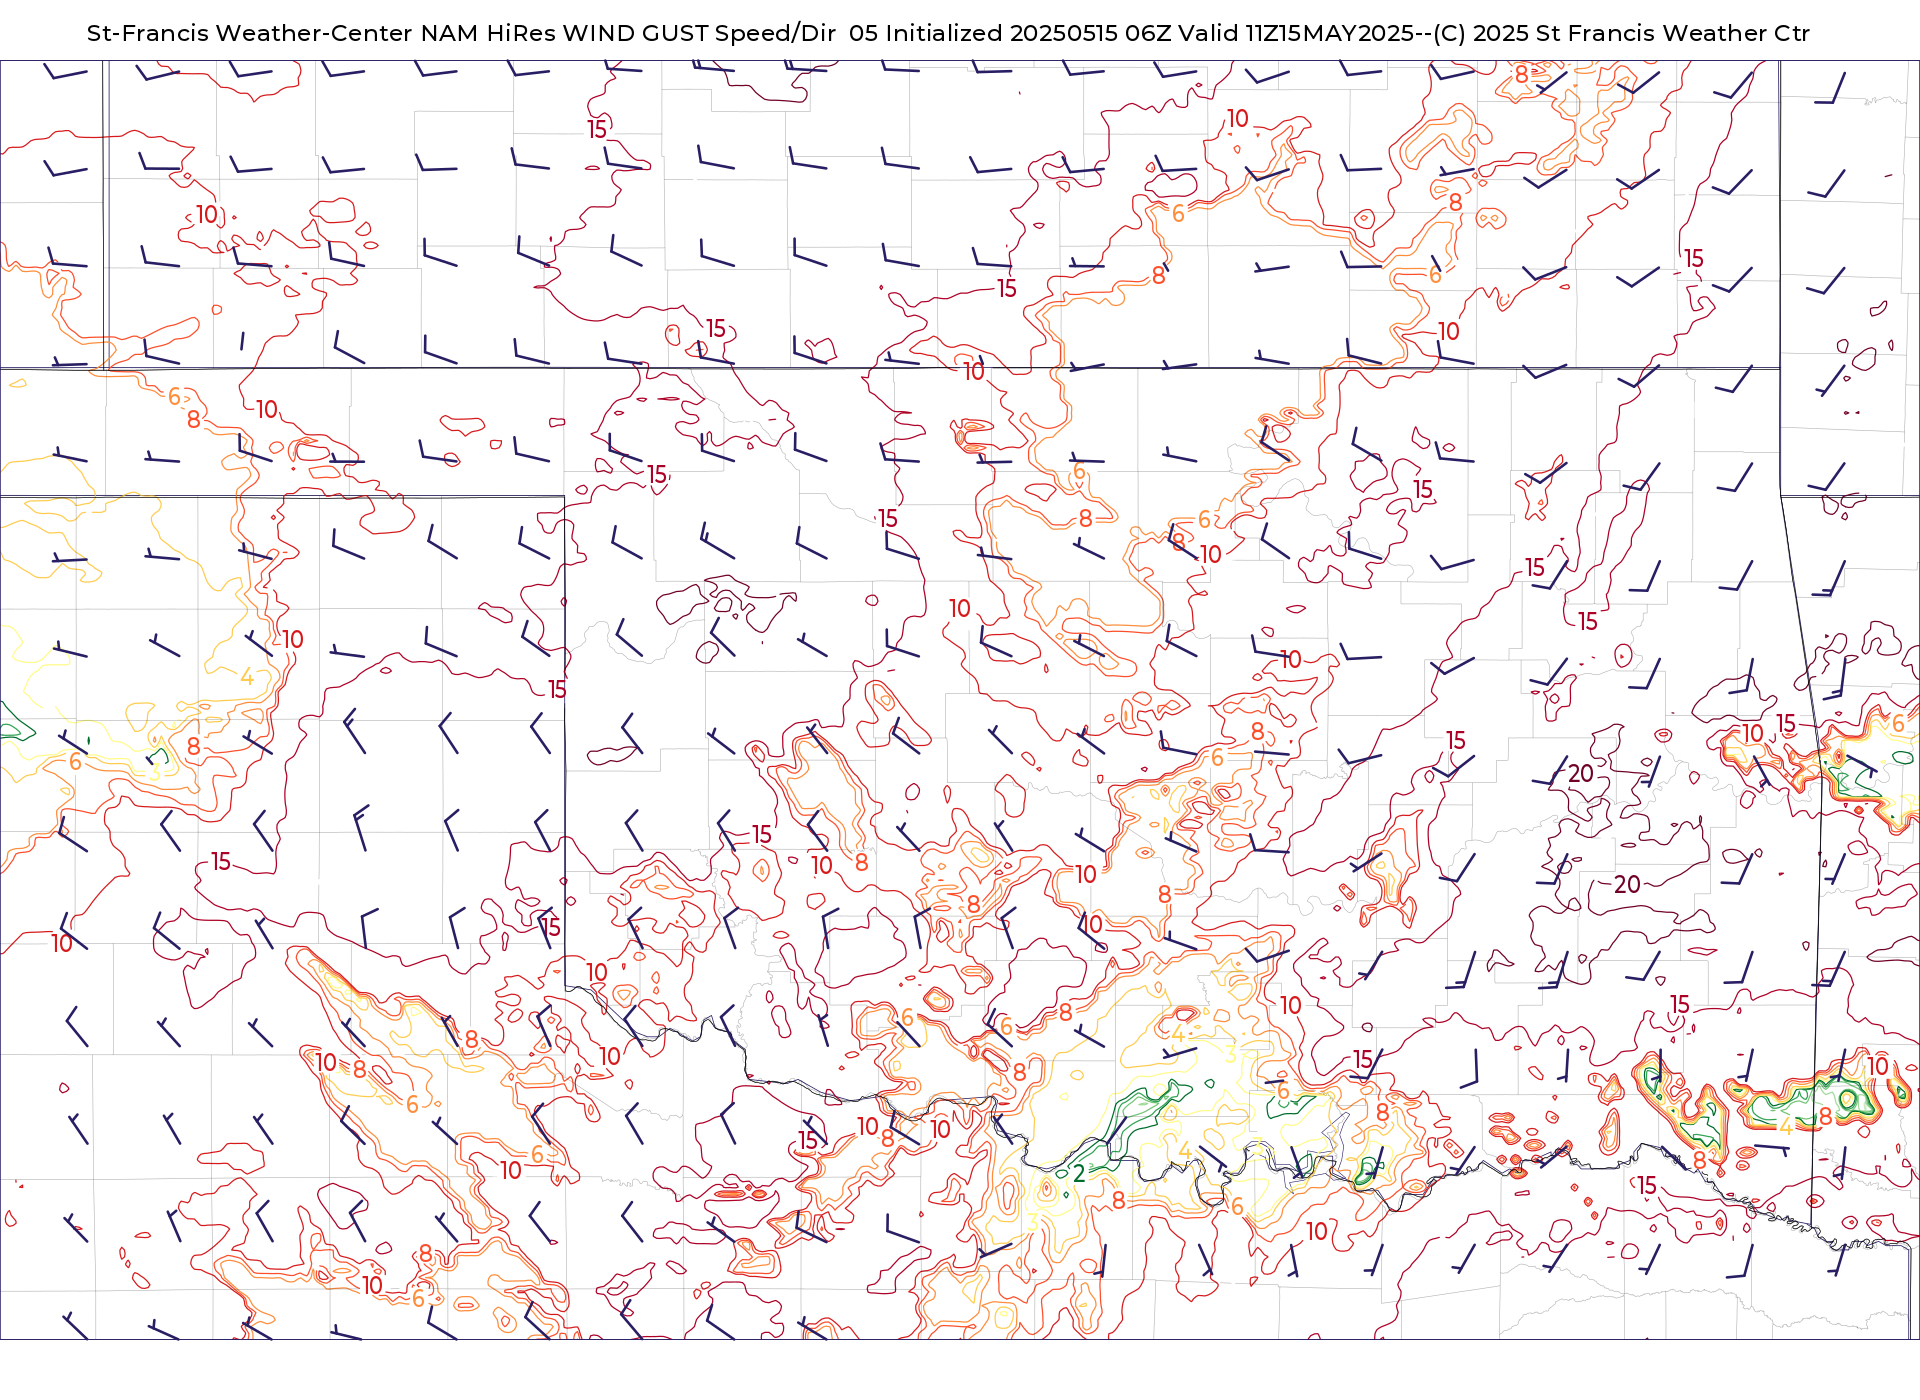This screenshot has width=1920, height=1400.
Task: Click the 'St-Francis Weather-Center' title text
Action: (x=250, y=33)
